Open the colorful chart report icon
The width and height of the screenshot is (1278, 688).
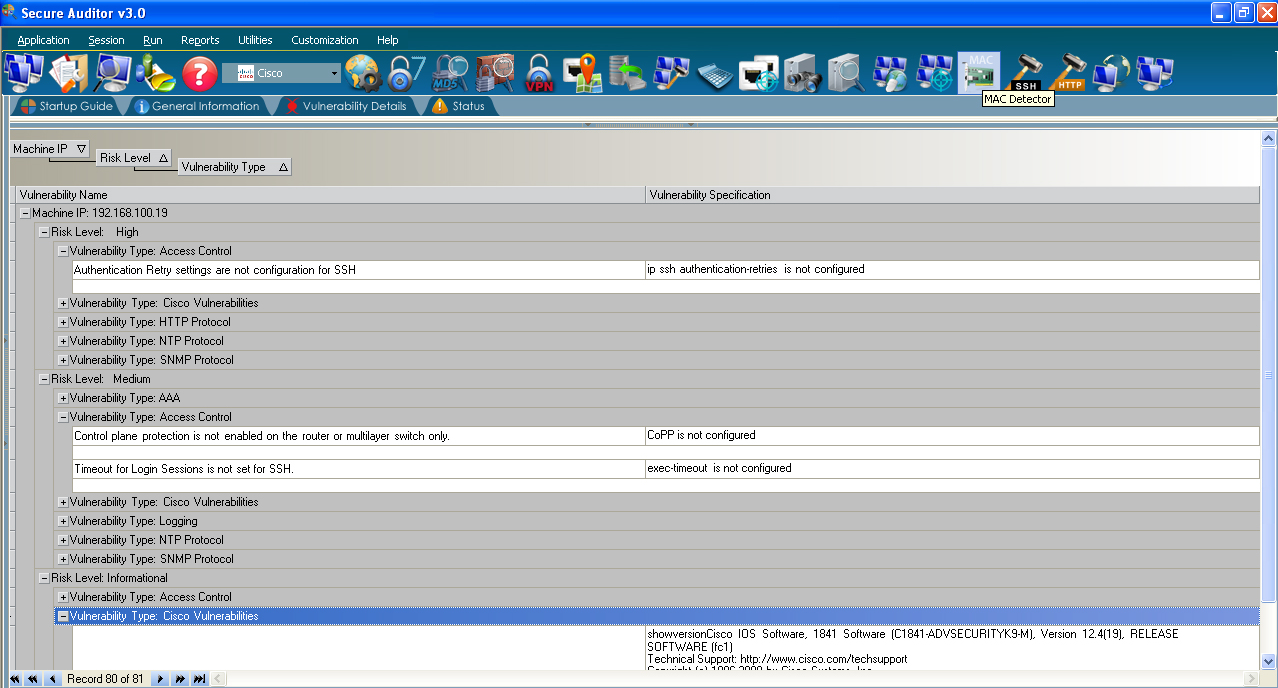pos(156,73)
